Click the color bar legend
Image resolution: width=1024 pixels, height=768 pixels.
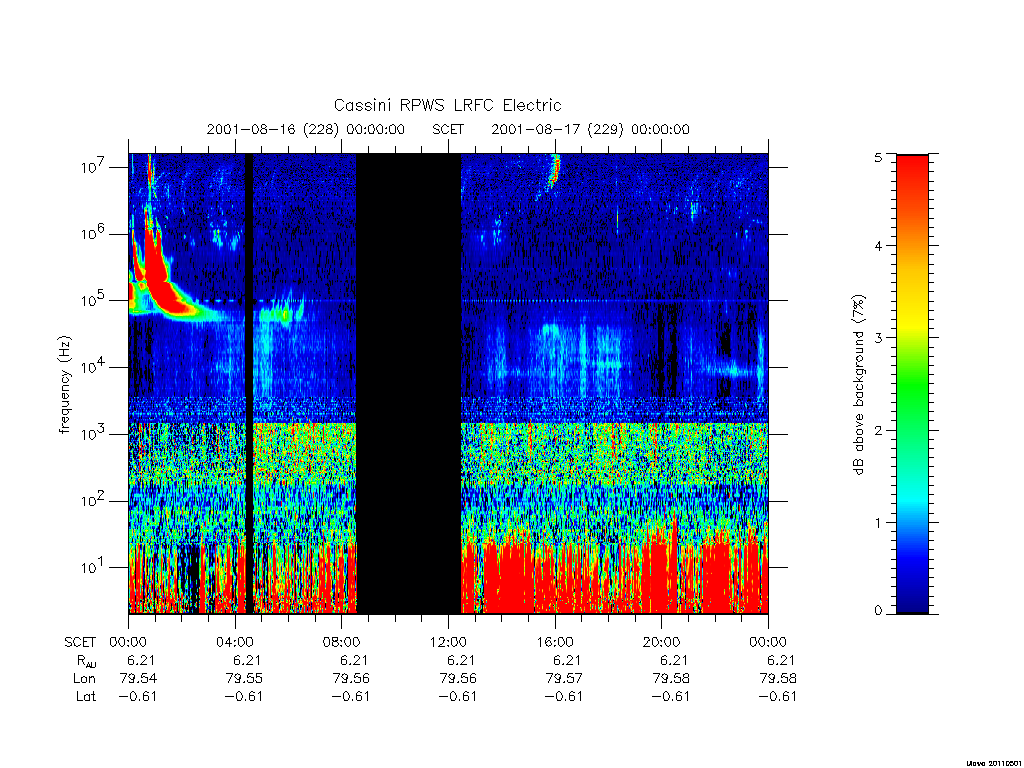912,384
